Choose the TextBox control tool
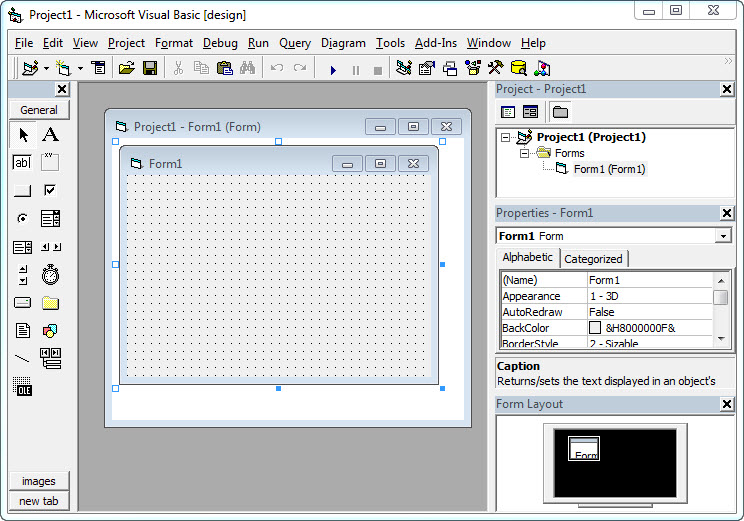 tap(22, 162)
